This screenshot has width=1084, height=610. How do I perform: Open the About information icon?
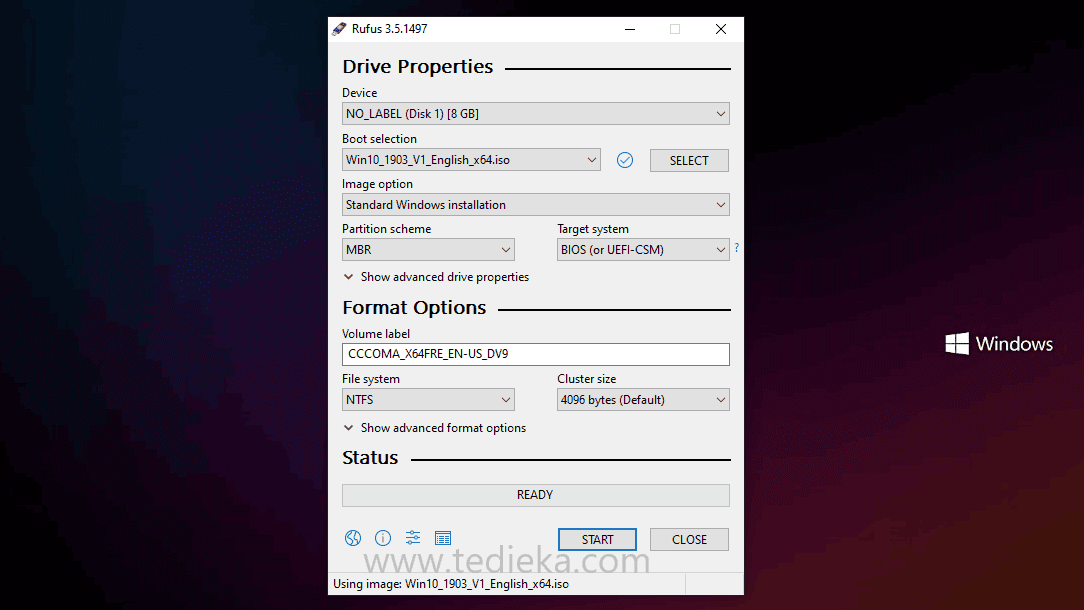pos(382,538)
